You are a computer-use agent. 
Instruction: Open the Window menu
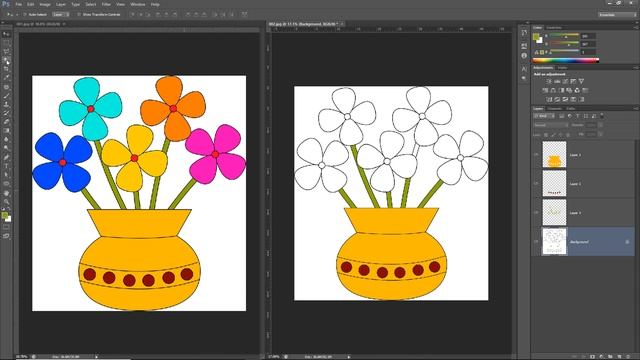click(138, 4)
